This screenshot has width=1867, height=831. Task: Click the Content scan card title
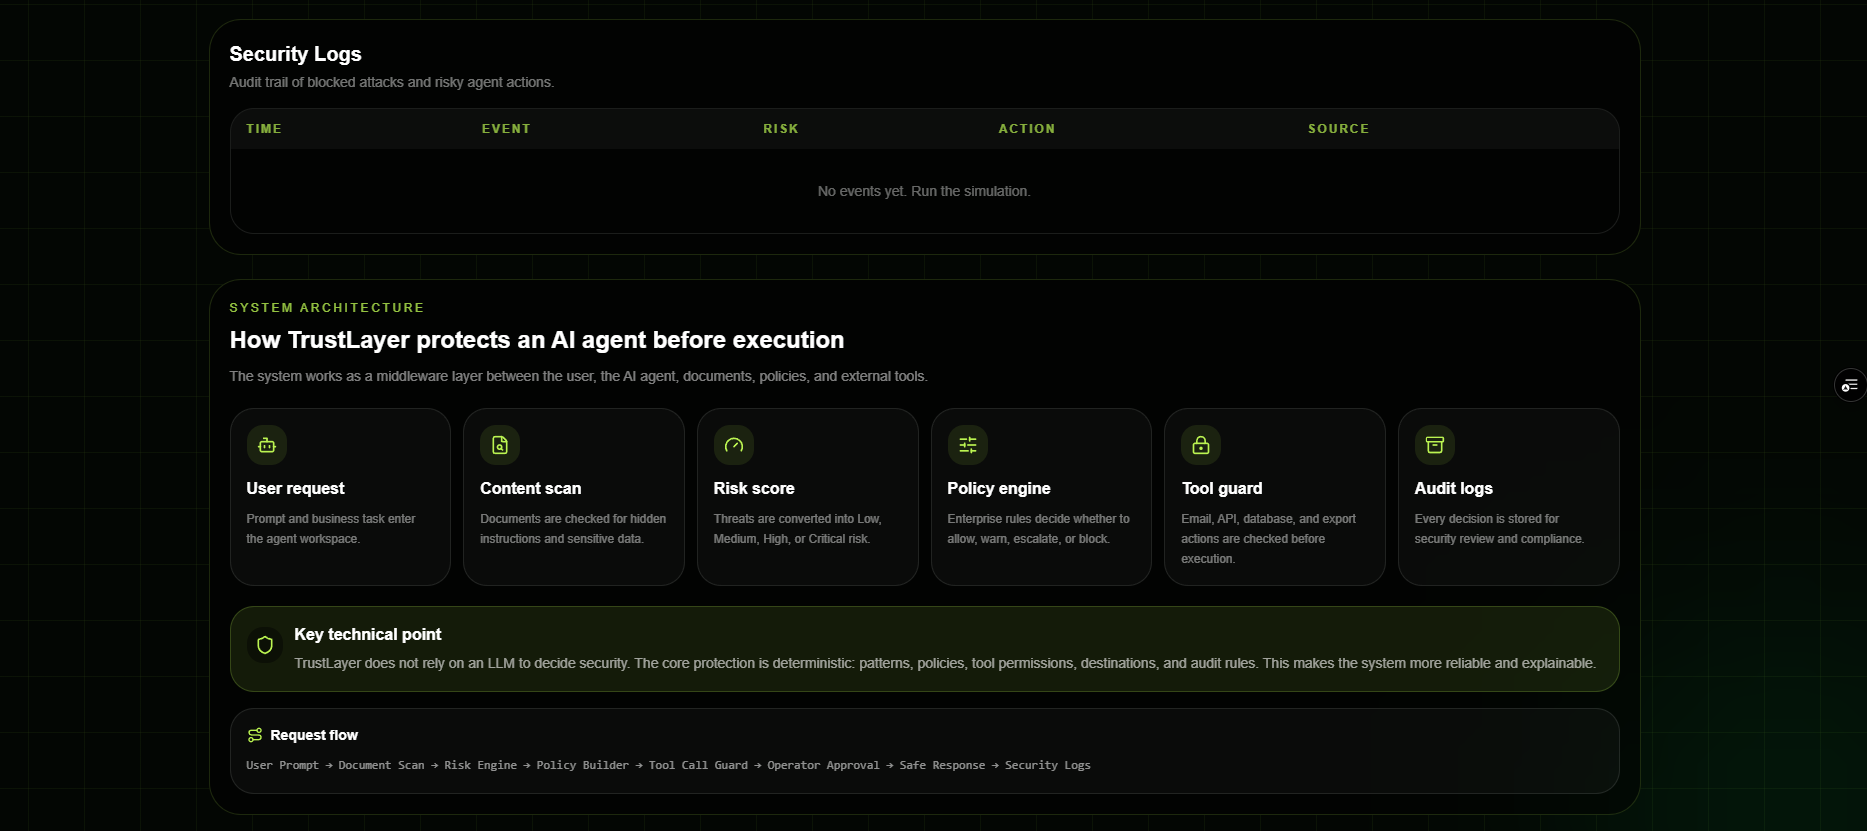[x=530, y=488]
